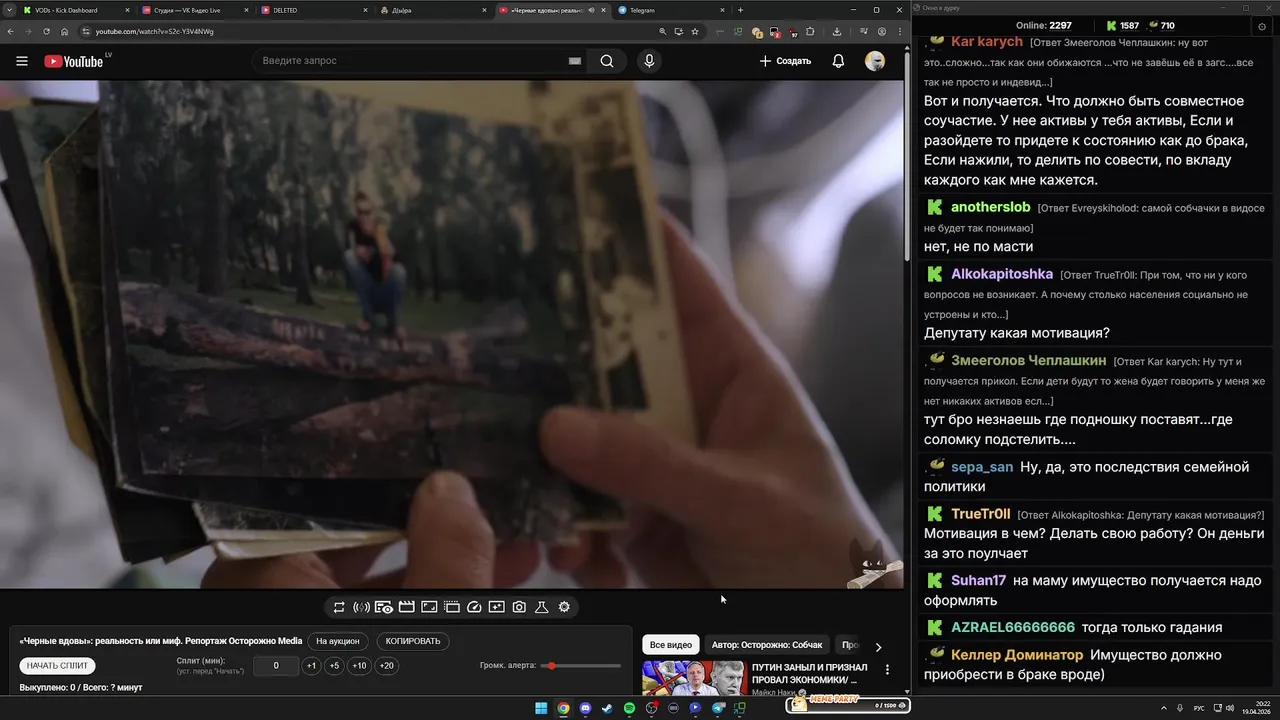Click Келлер Доминатор username in chat

pyautogui.click(x=1017, y=655)
